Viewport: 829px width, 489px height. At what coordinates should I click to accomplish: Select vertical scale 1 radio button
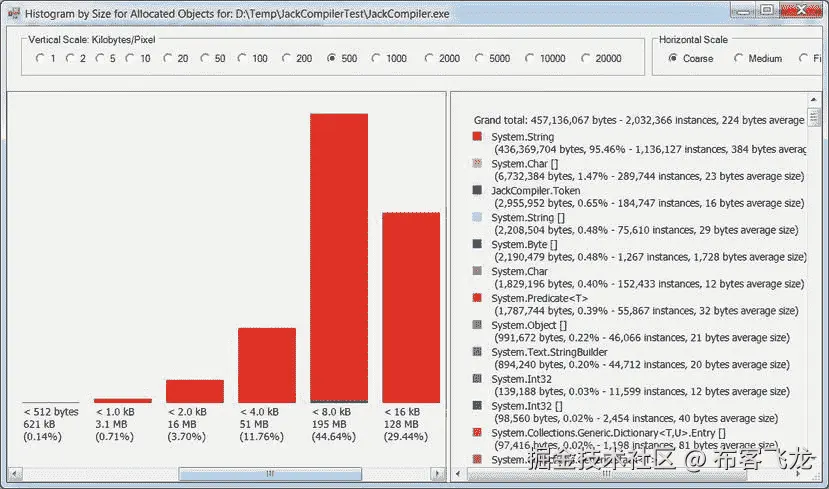40,58
